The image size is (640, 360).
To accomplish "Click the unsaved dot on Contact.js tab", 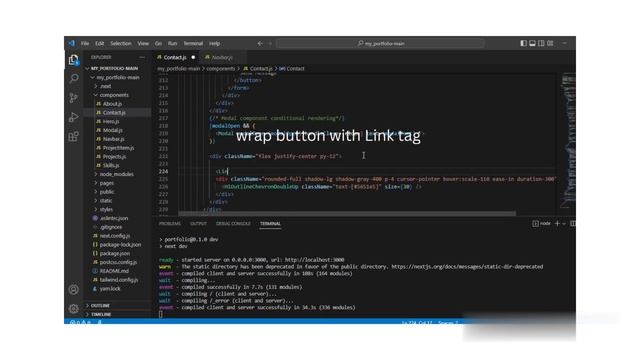I will coord(193,58).
